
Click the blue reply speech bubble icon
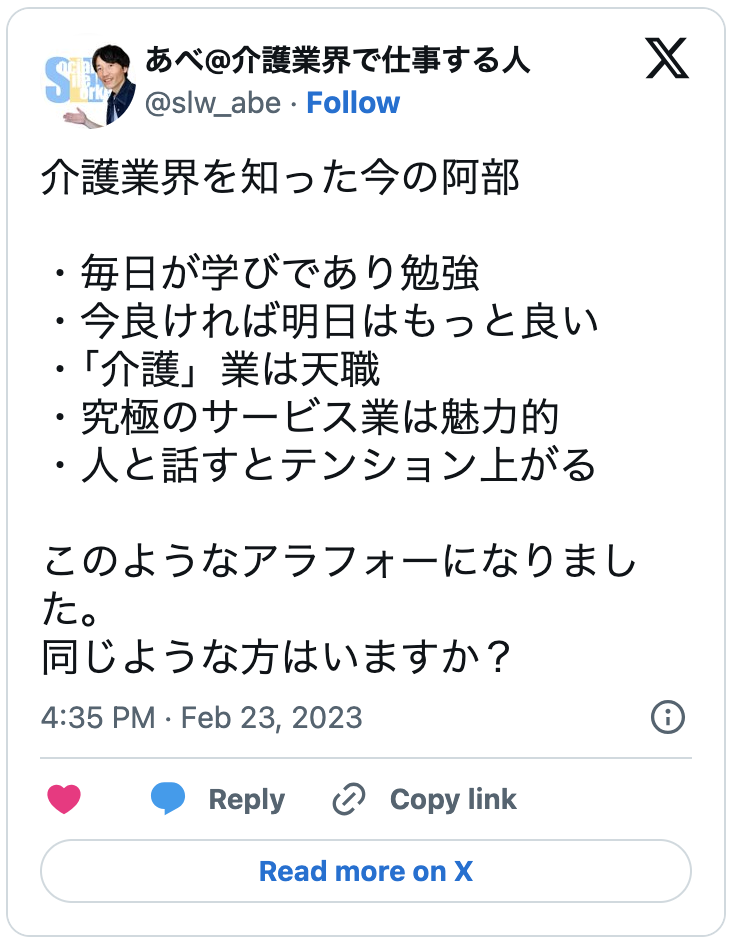click(x=168, y=799)
